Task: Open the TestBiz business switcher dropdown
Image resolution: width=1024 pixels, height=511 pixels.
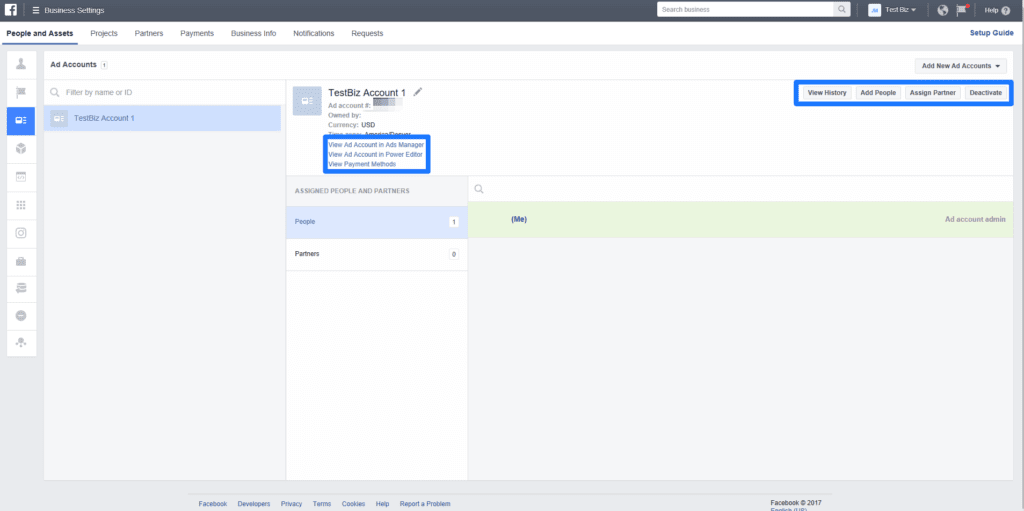Action: coord(892,10)
